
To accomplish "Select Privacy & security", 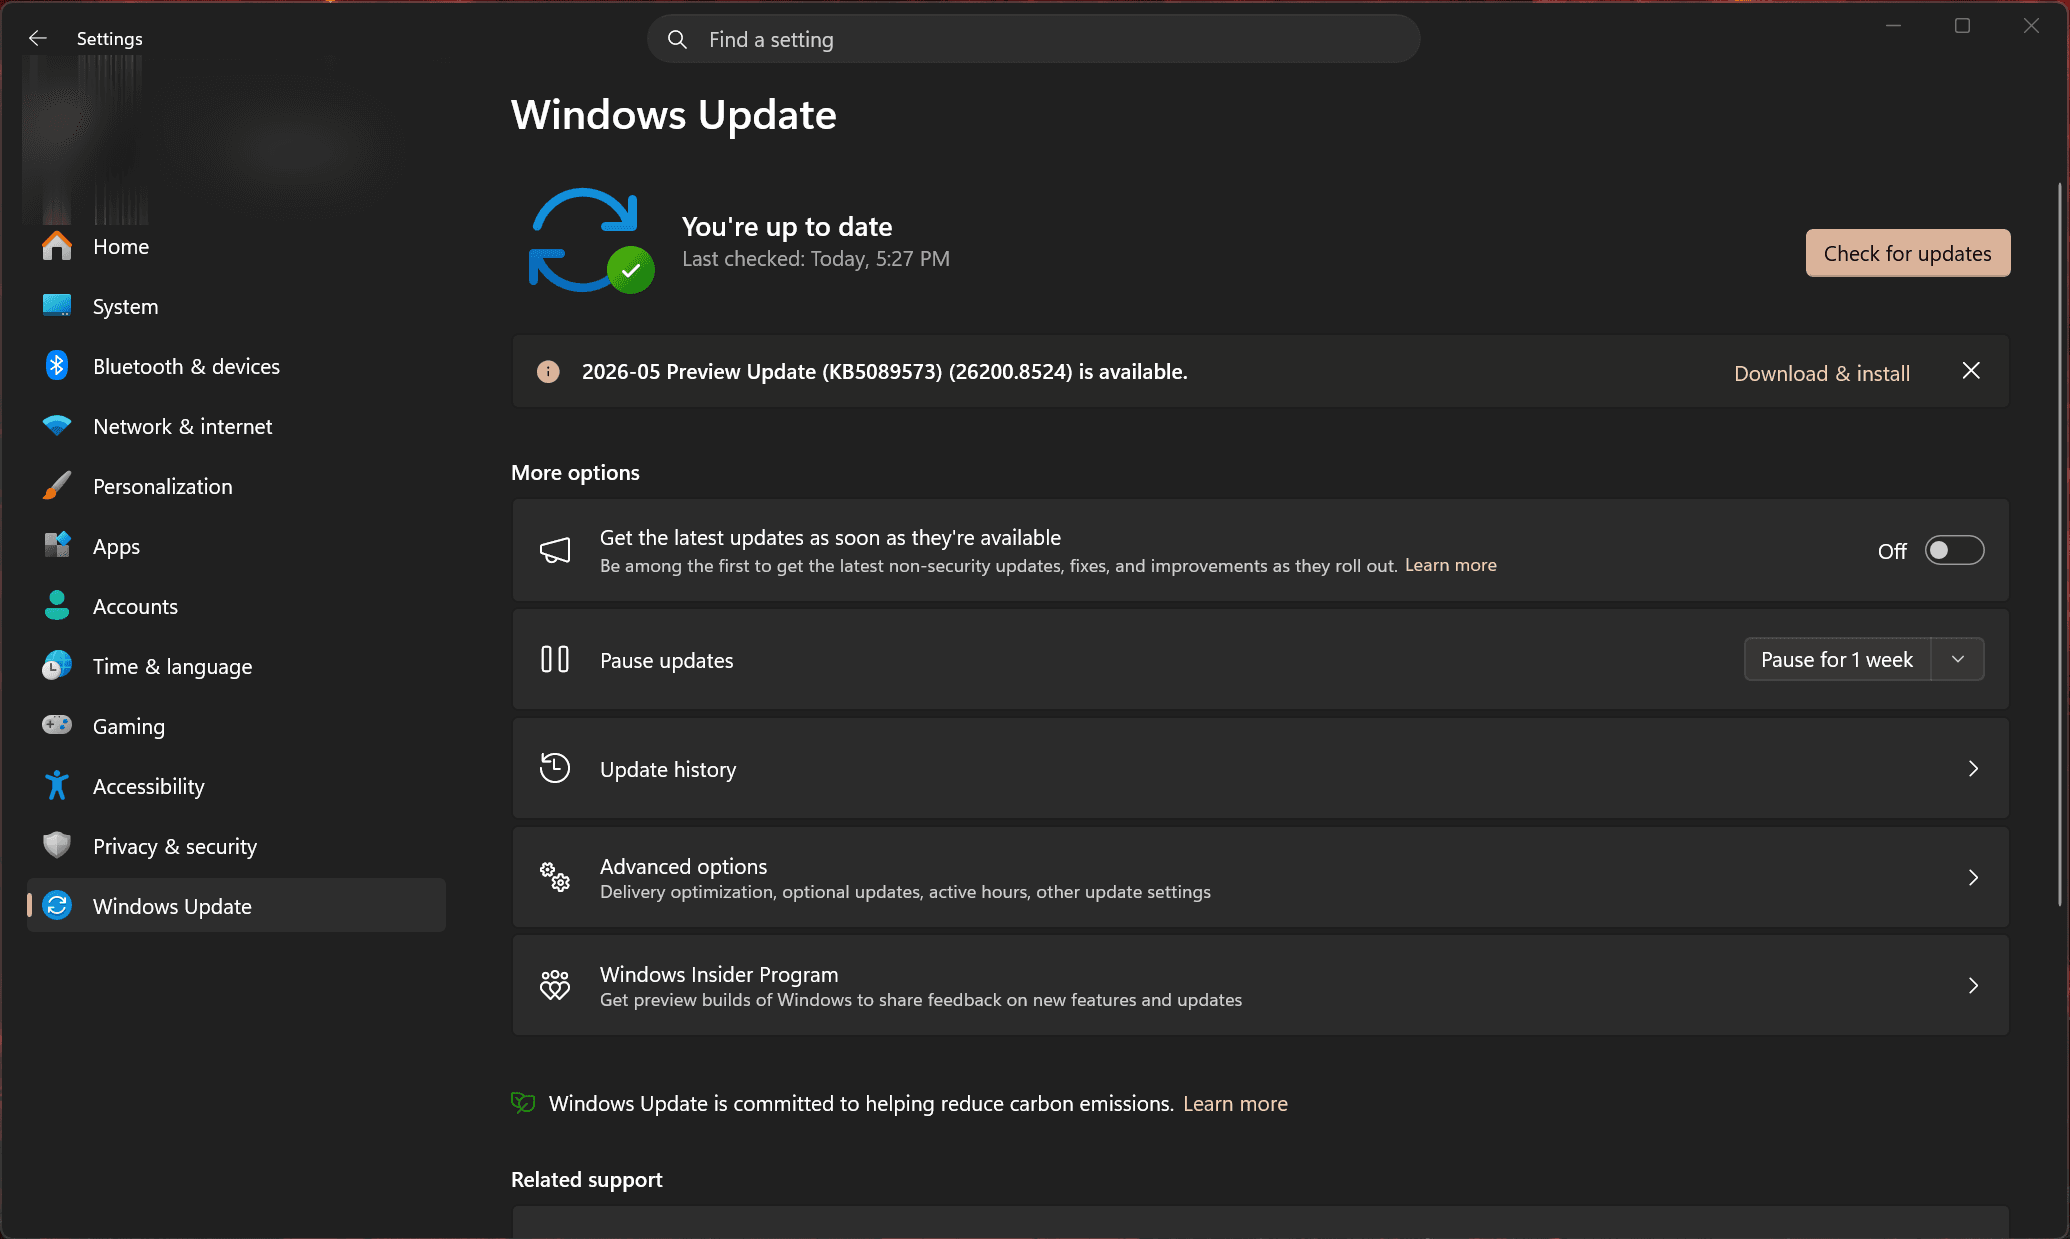I will click(236, 846).
